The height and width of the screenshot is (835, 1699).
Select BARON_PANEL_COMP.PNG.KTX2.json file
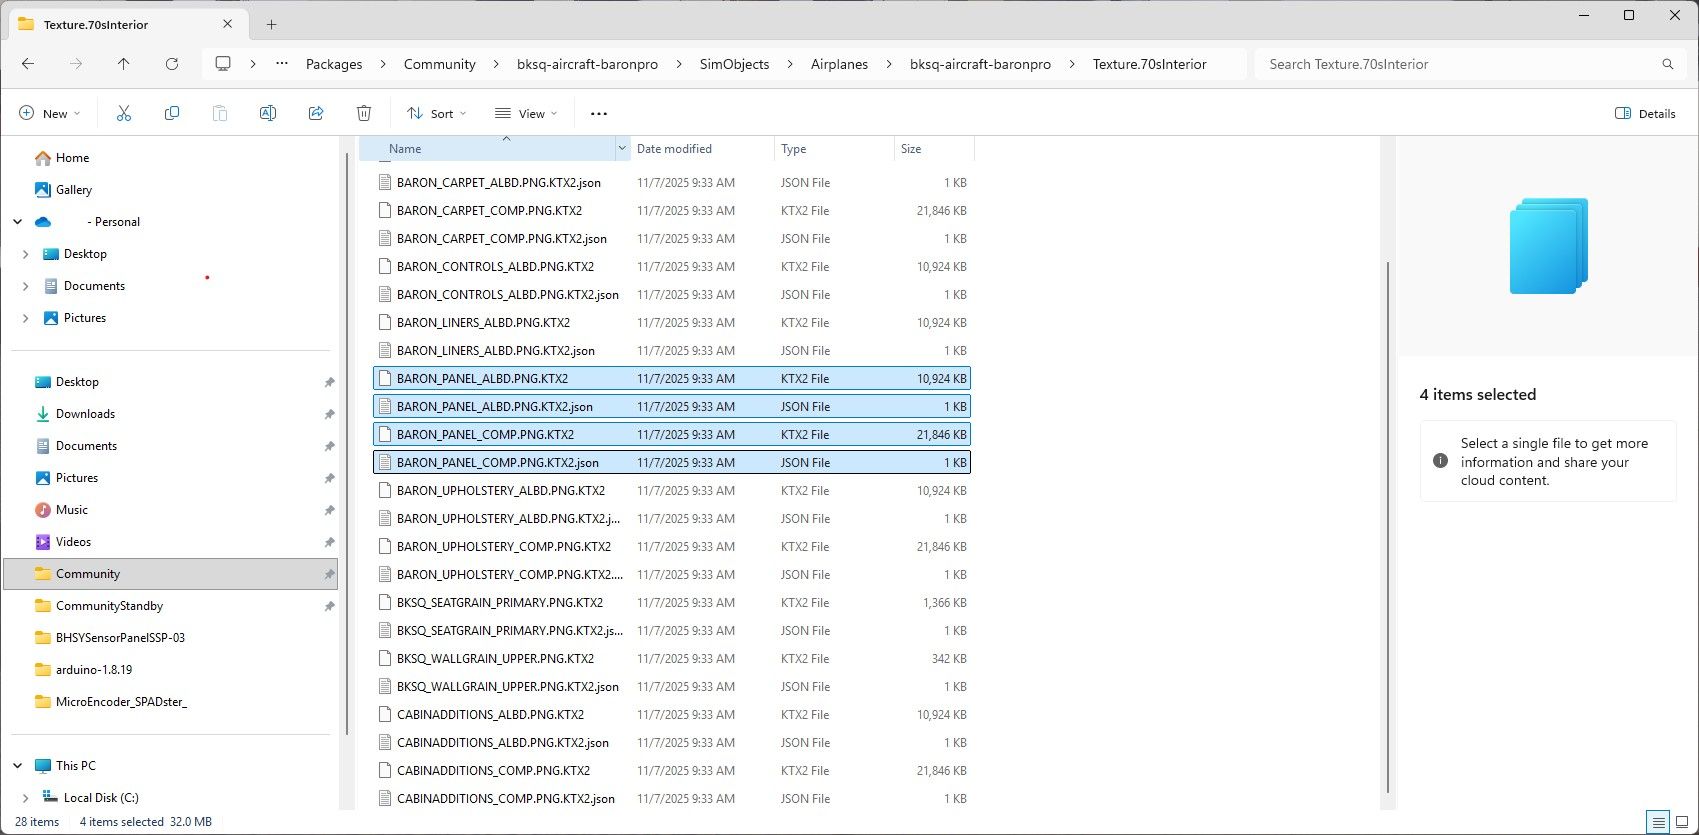click(x=671, y=463)
